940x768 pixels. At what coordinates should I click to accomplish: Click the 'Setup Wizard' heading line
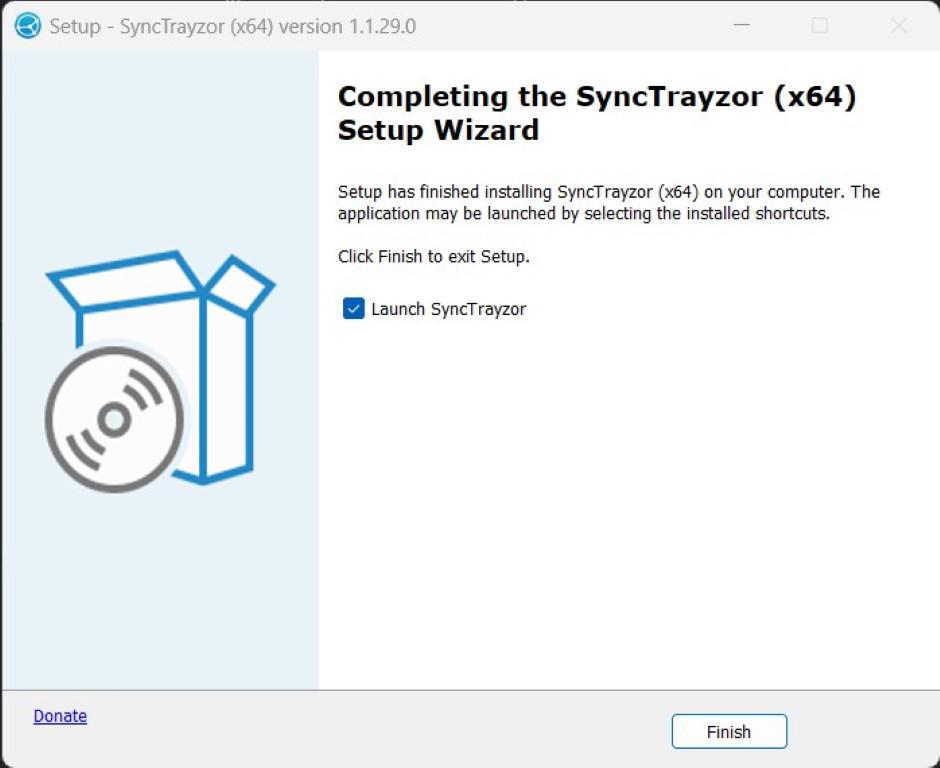click(438, 130)
